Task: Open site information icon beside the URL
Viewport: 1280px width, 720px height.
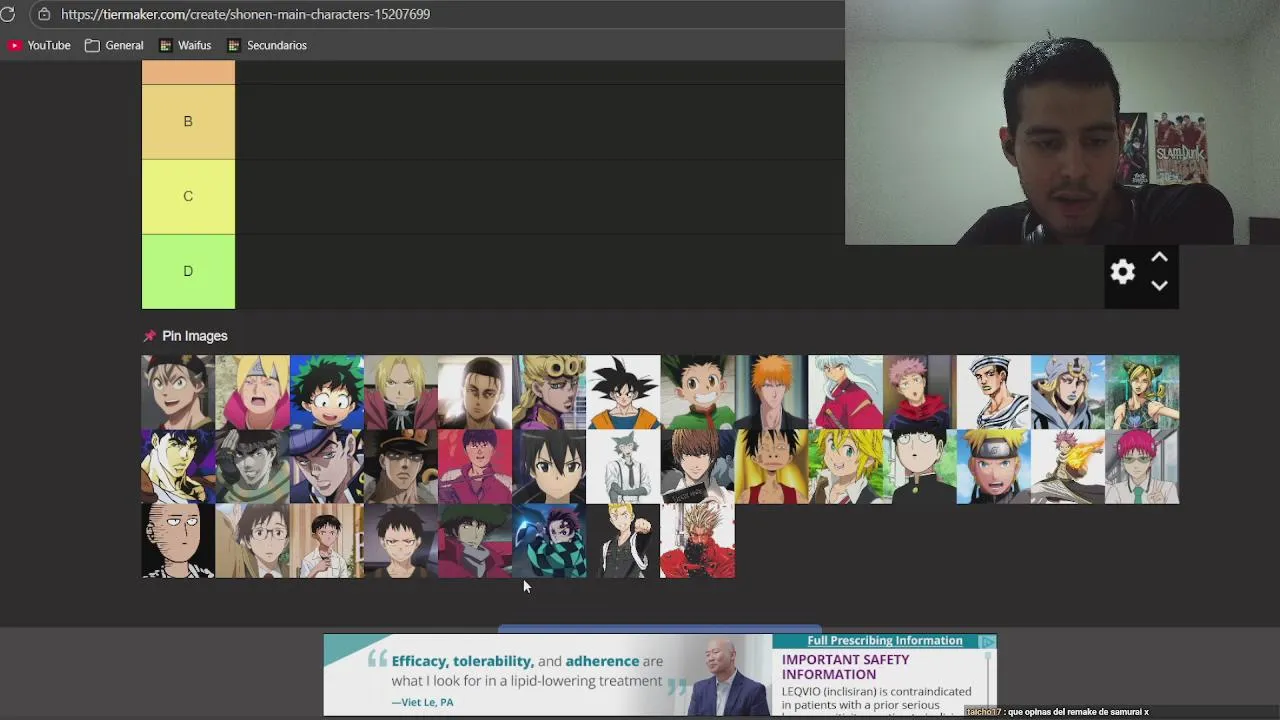Action: [44, 14]
